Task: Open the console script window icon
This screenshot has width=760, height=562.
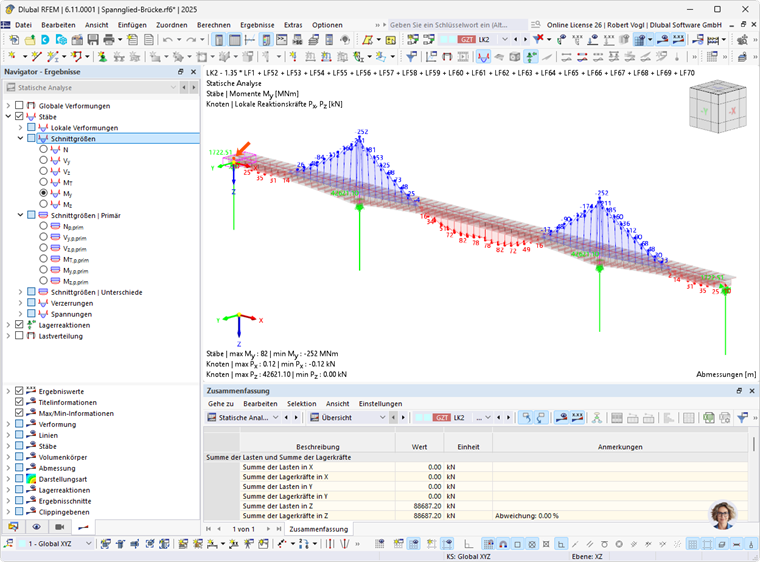Action: 282,40
